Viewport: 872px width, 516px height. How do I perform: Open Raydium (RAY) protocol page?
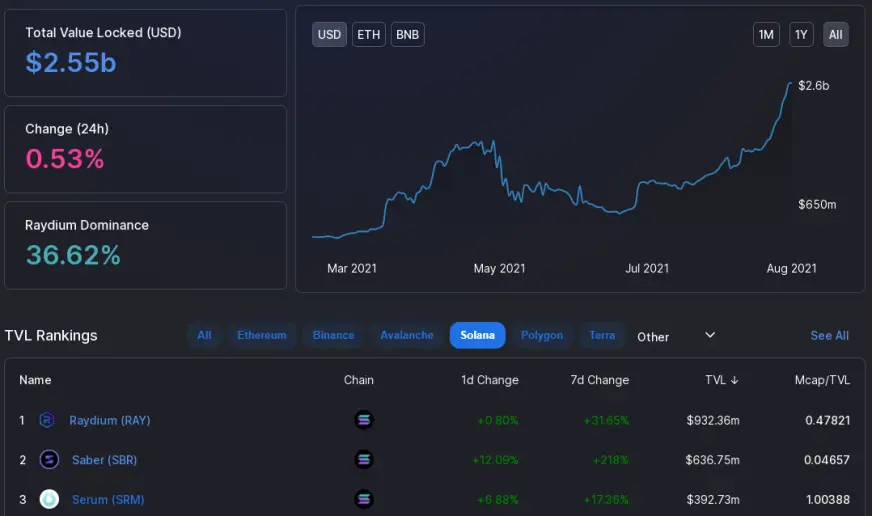pos(110,420)
